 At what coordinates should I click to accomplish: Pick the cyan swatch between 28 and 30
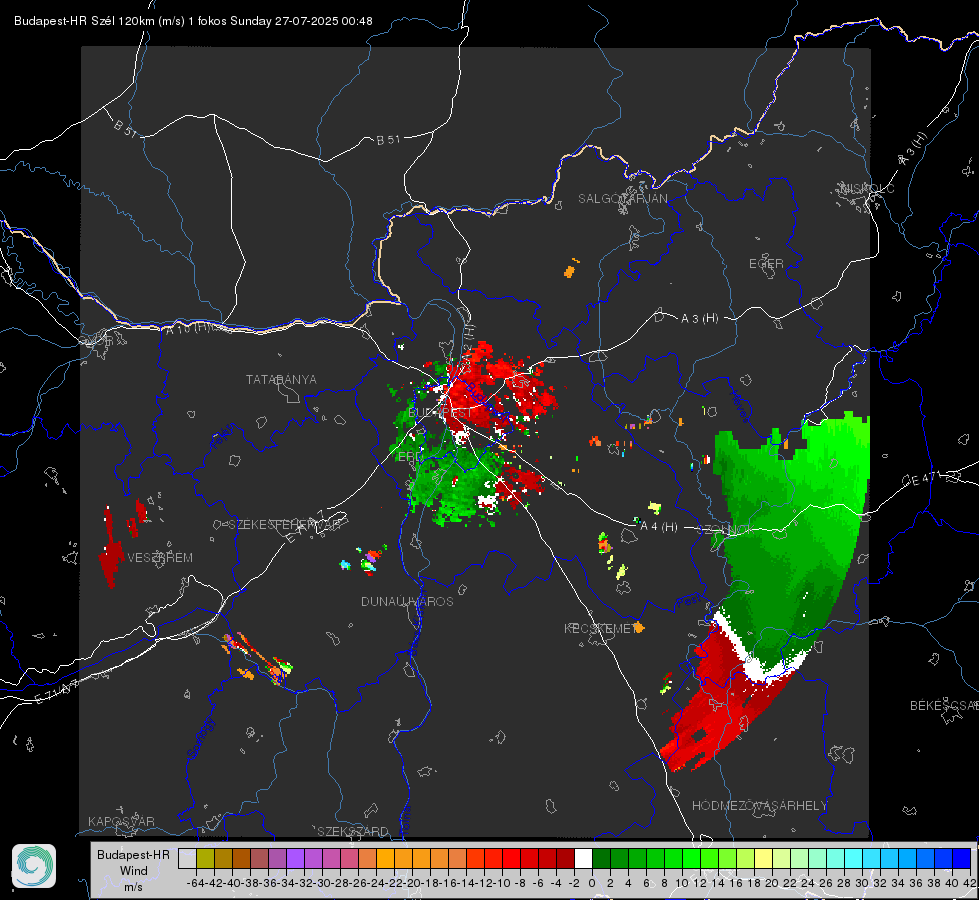point(854,858)
